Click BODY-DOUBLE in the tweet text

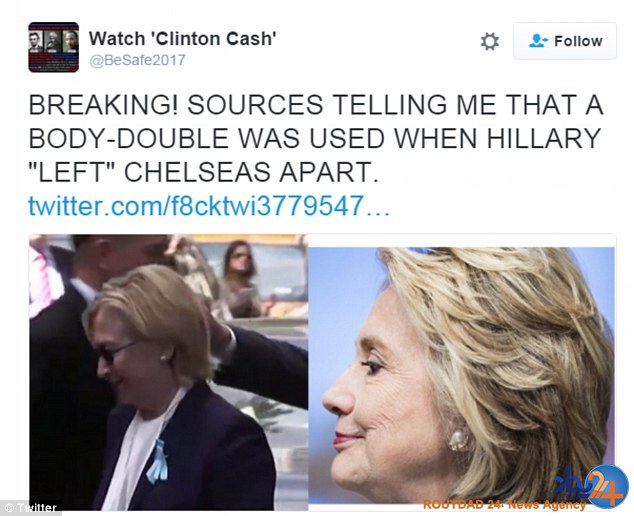129,138
